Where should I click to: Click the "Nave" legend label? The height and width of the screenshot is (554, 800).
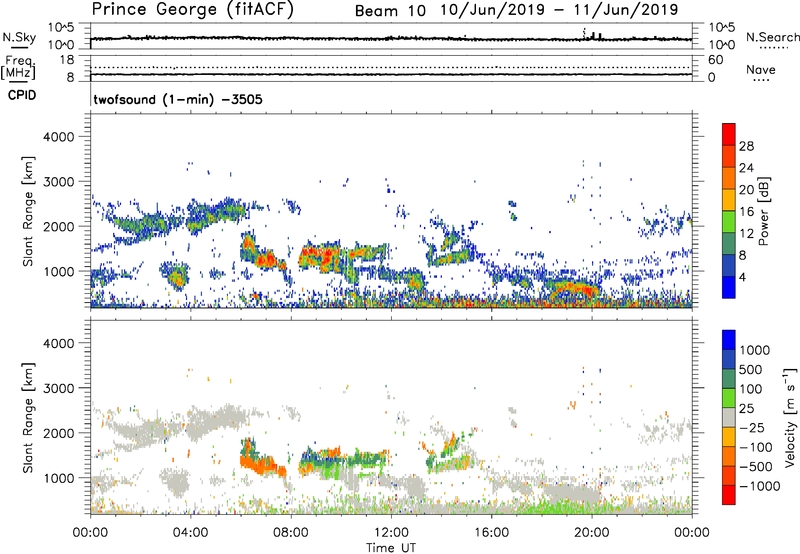(x=761, y=69)
